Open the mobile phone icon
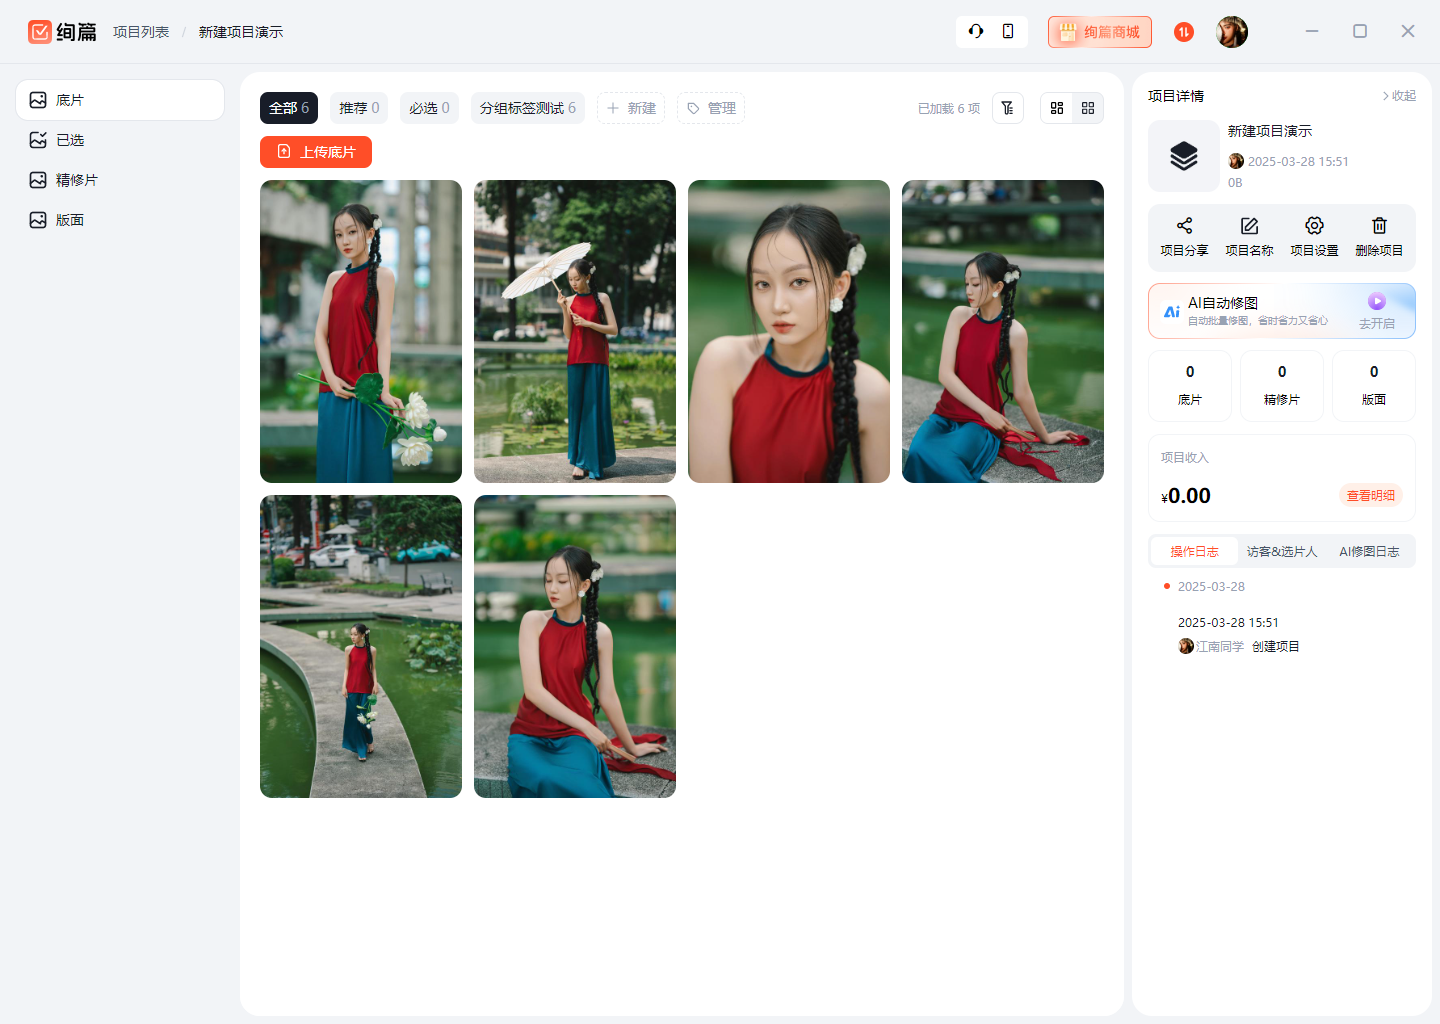 (x=1008, y=31)
